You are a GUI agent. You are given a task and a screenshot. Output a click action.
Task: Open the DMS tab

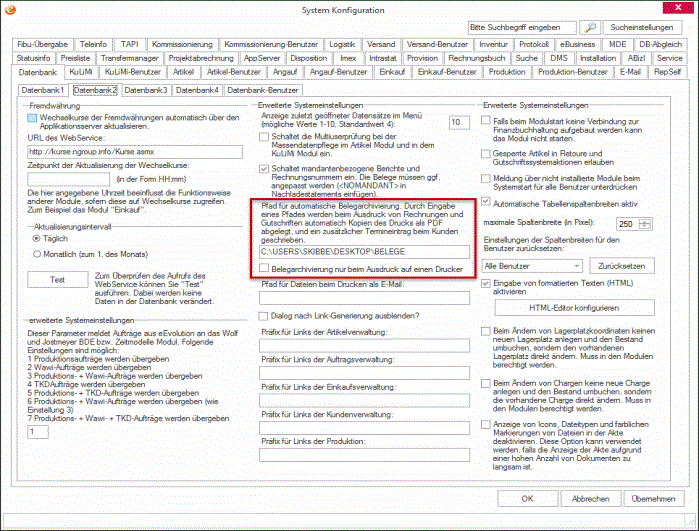pos(559,58)
